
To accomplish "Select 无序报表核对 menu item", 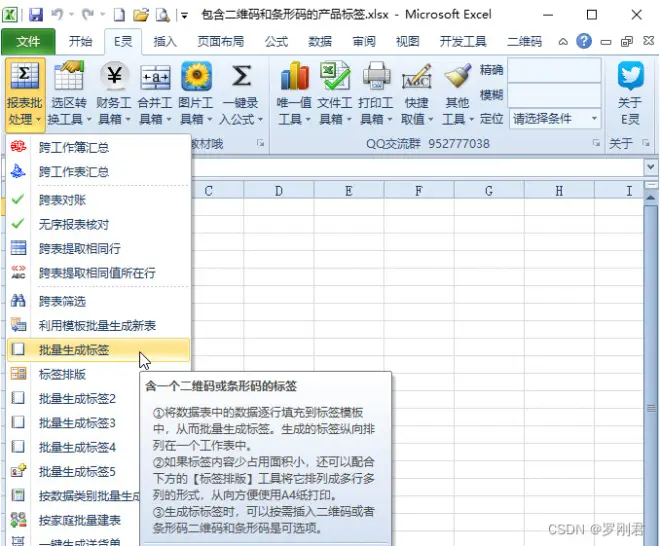I will [x=98, y=224].
